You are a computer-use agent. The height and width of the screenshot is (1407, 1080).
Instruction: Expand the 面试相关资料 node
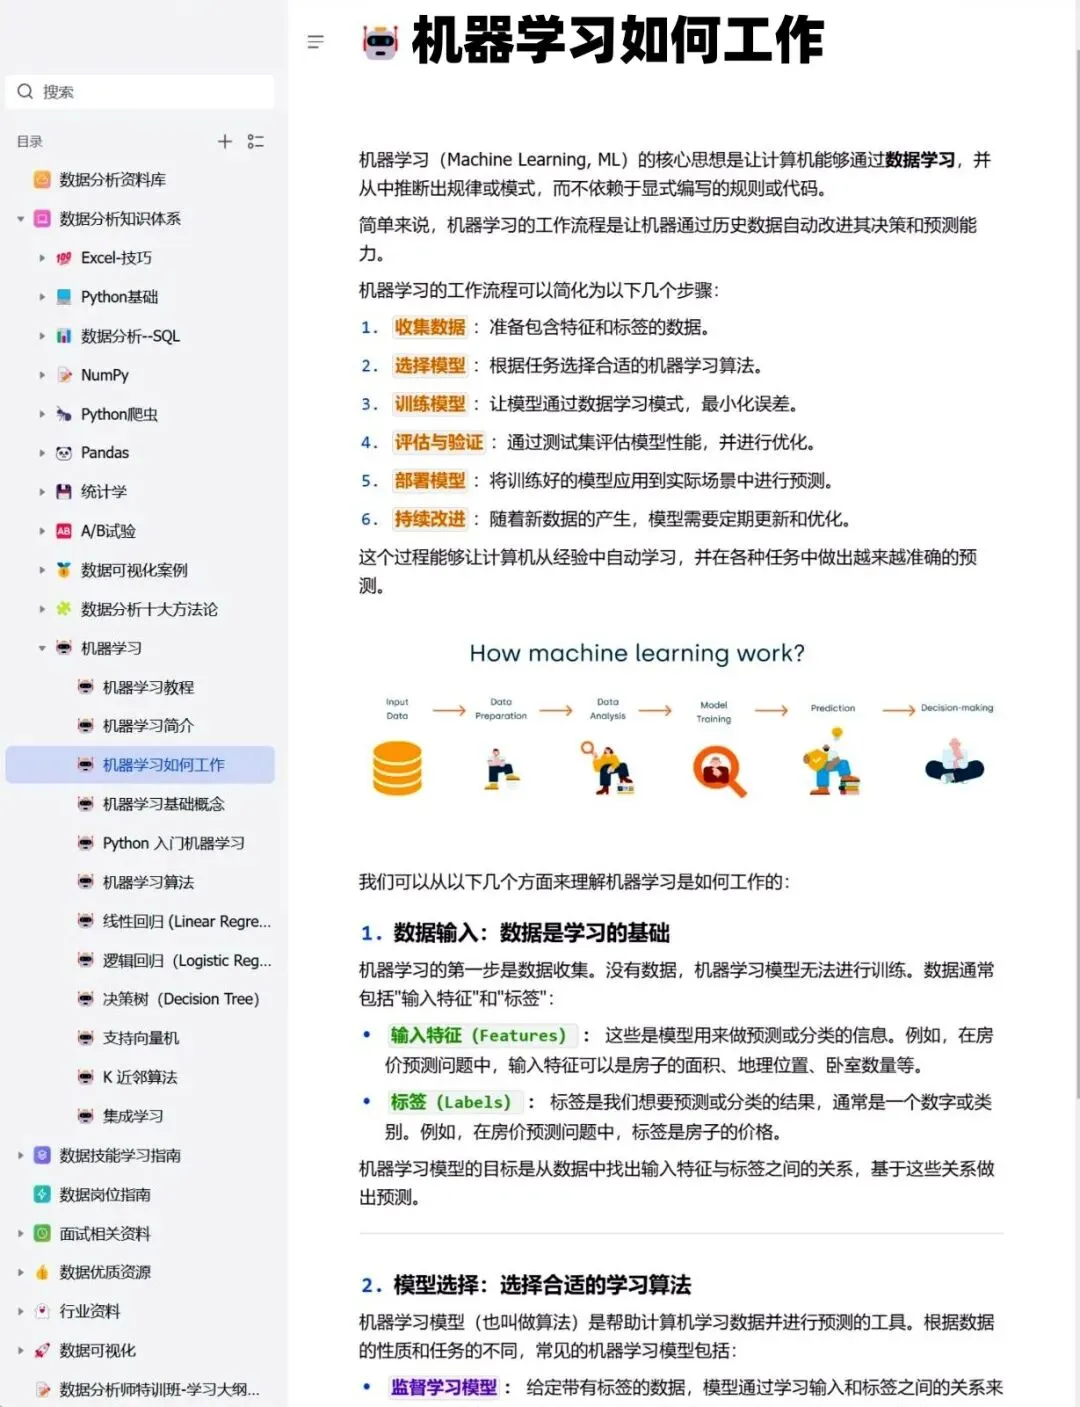click(20, 1233)
